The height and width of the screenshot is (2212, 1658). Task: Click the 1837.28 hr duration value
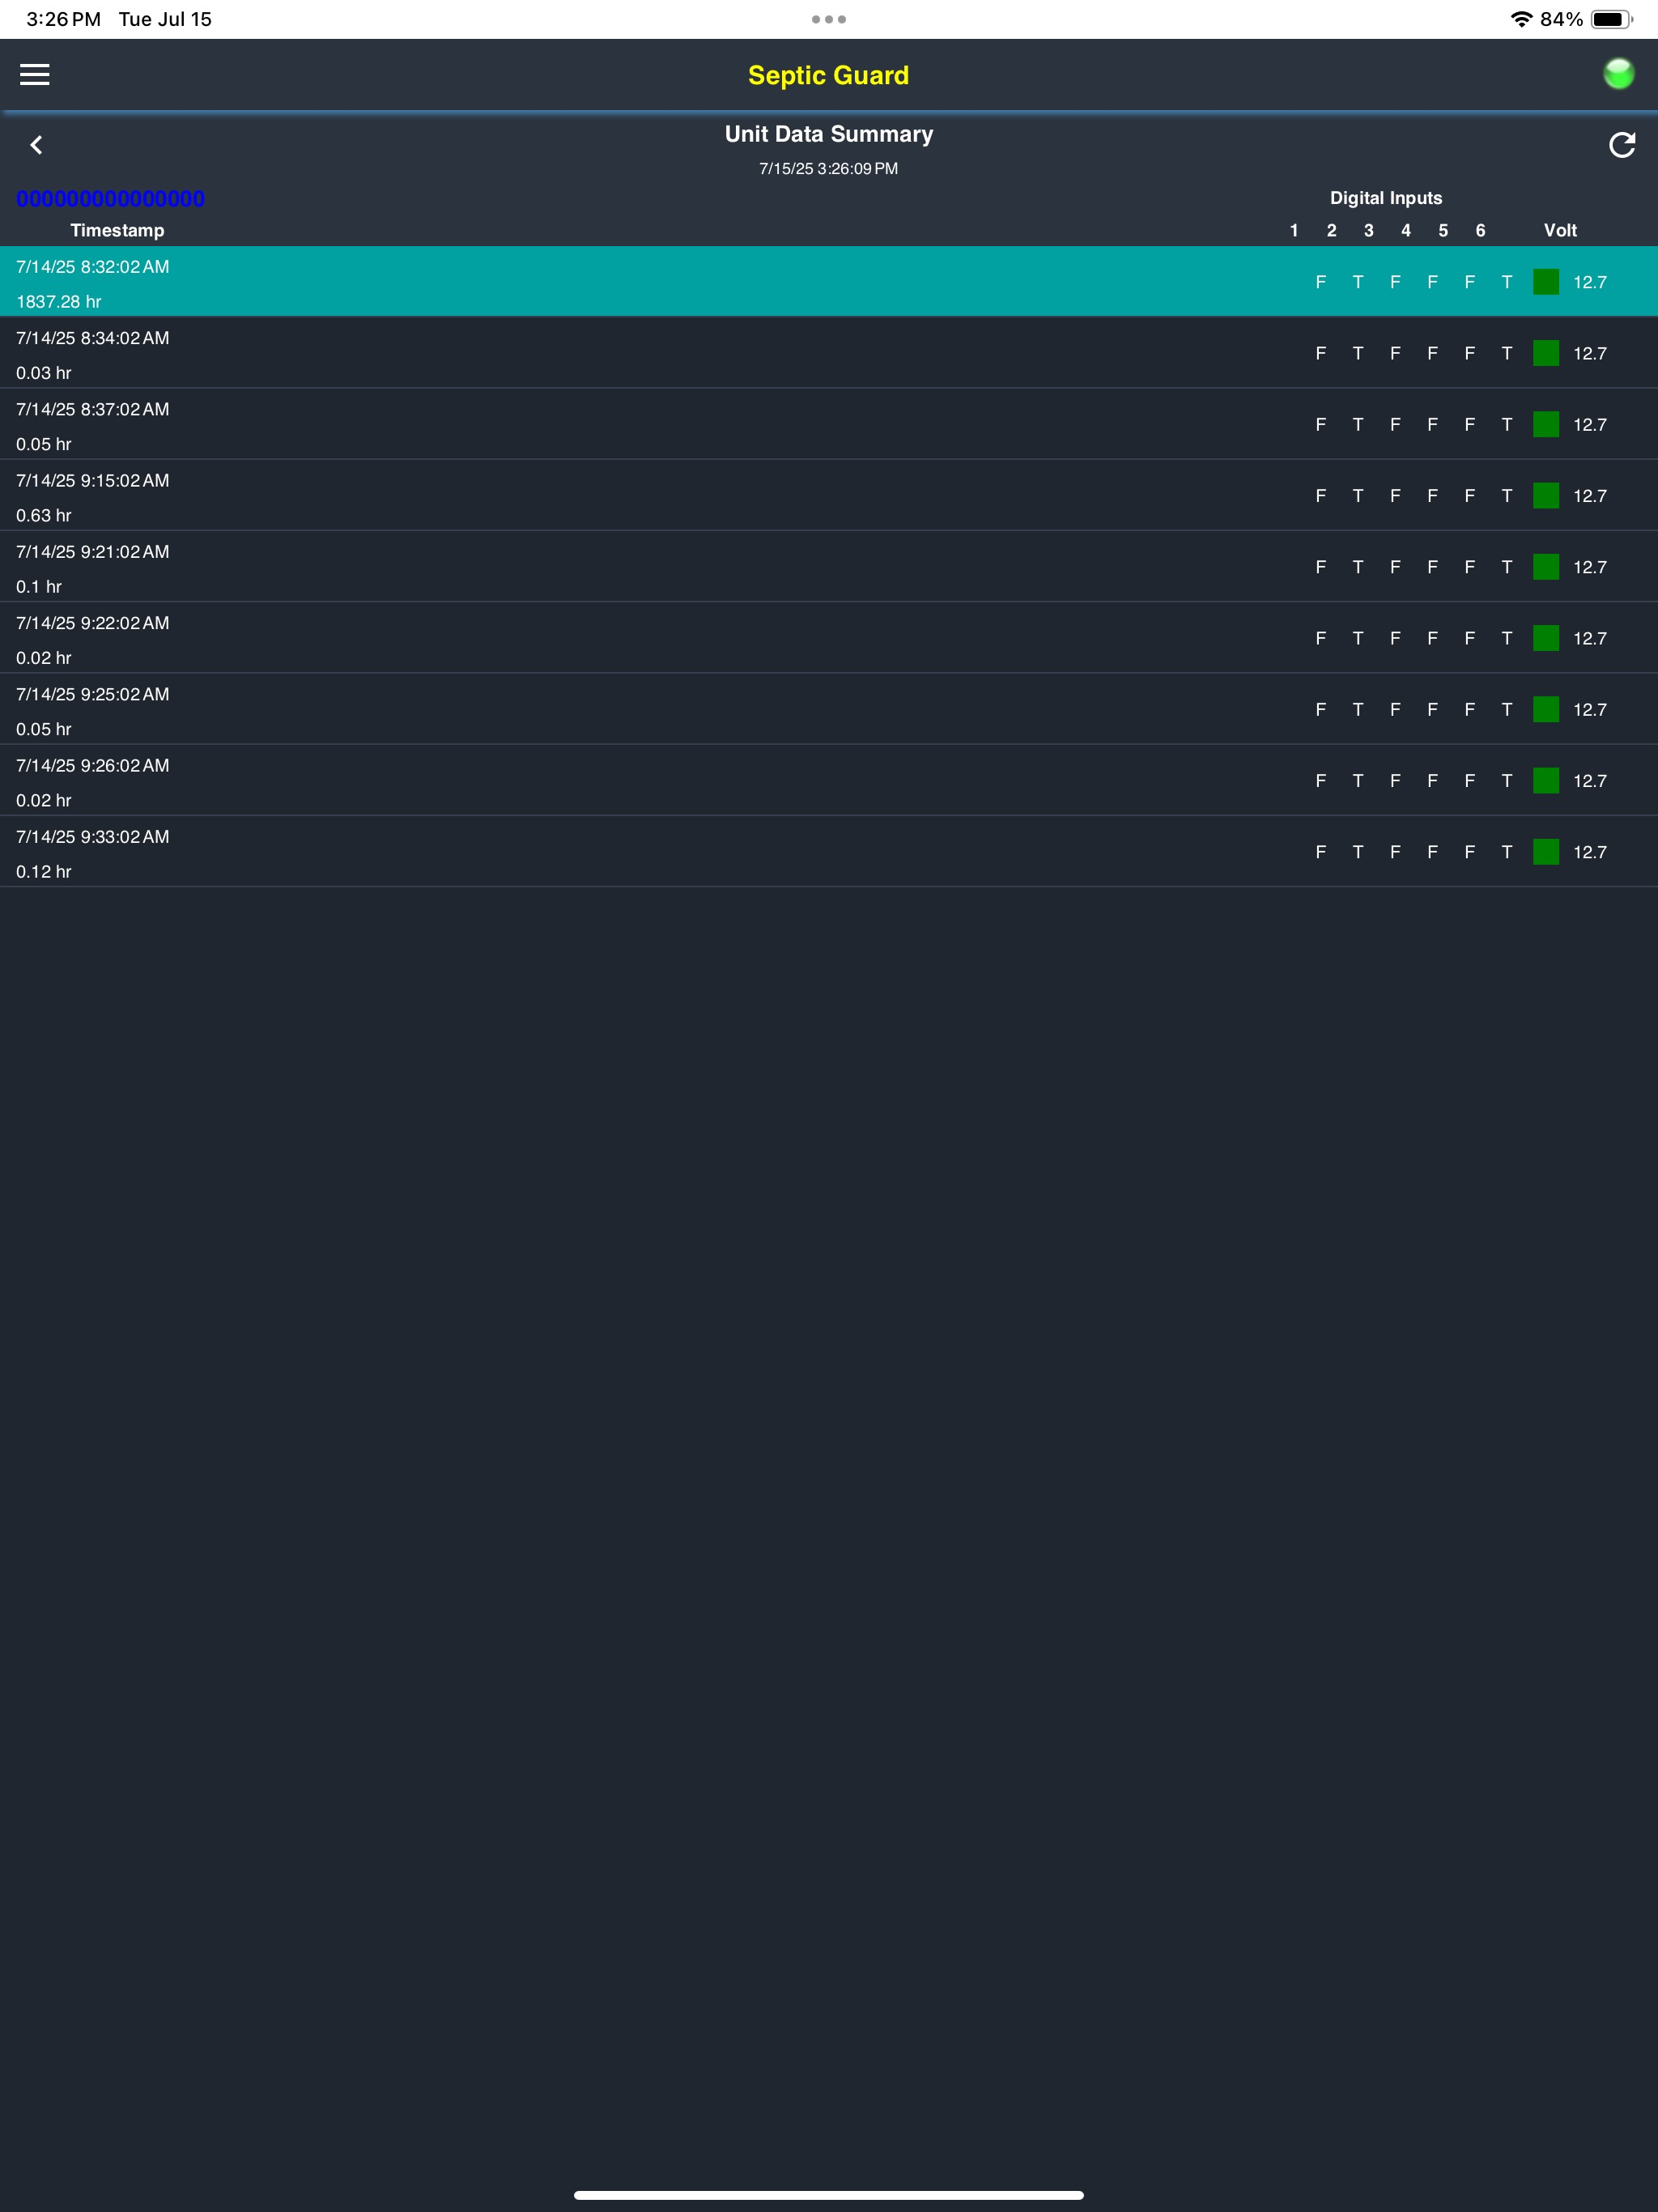point(59,302)
